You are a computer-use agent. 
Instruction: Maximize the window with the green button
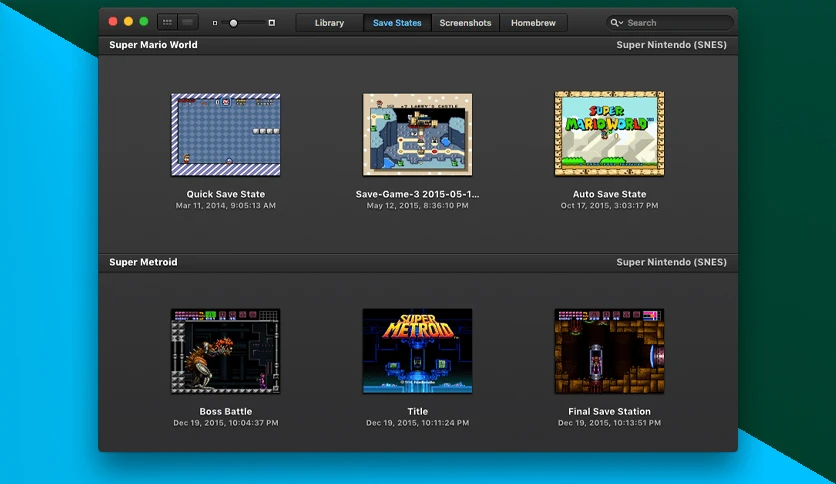pos(144,21)
